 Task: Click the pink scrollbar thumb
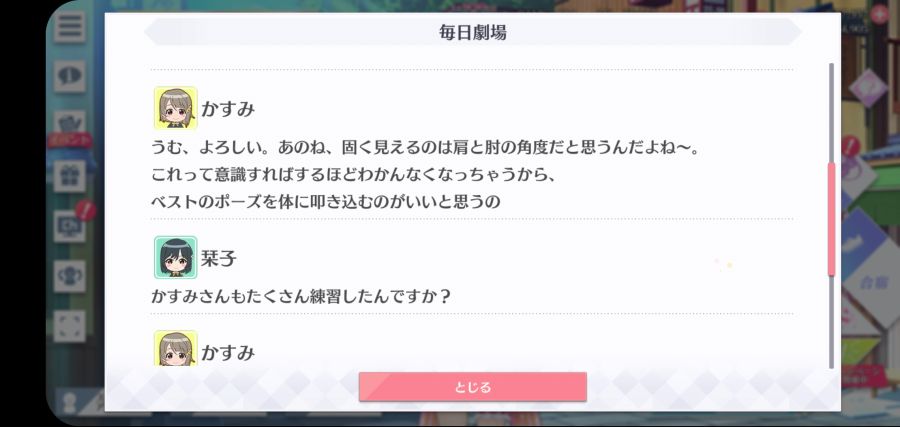tap(831, 219)
